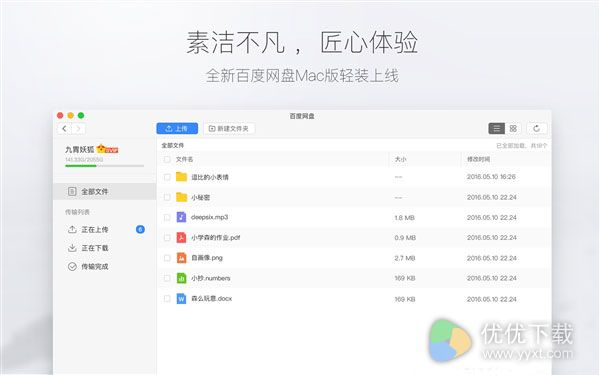Select the file name 小抄.numbers
Viewport: 600px width, 375px height.
pyautogui.click(x=211, y=278)
